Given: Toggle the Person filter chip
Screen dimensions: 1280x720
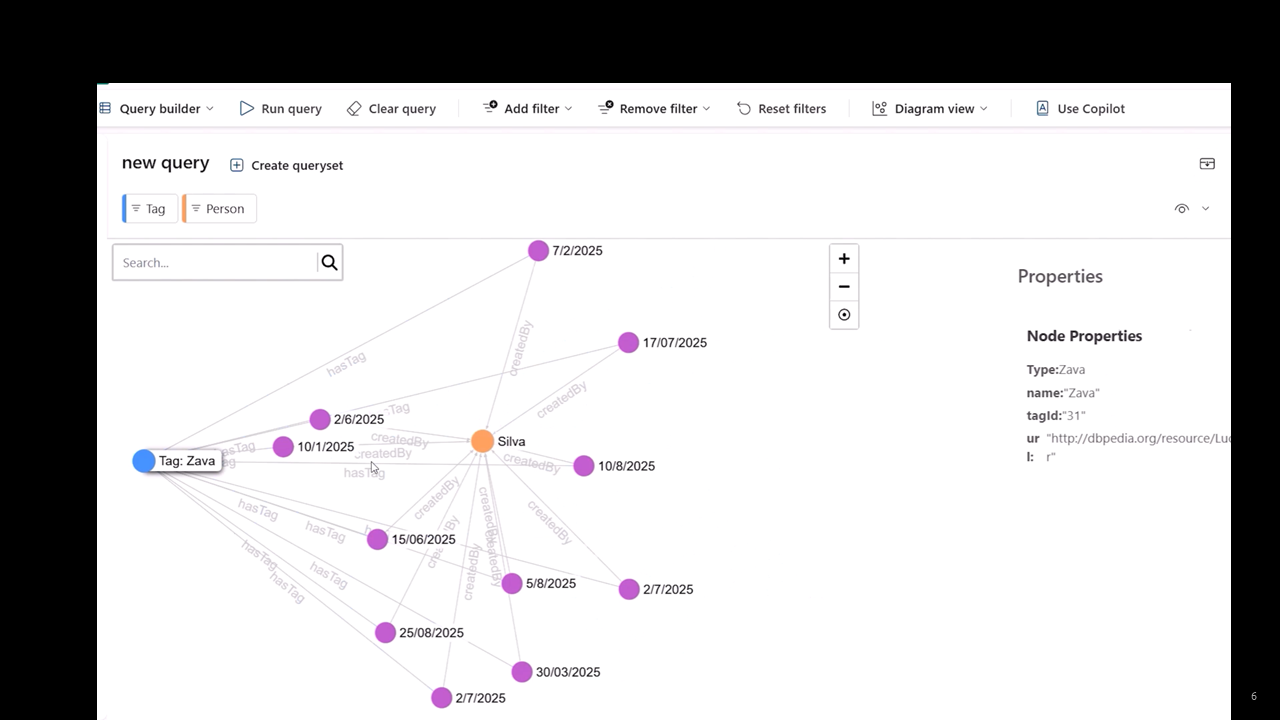Looking at the screenshot, I should (220, 209).
